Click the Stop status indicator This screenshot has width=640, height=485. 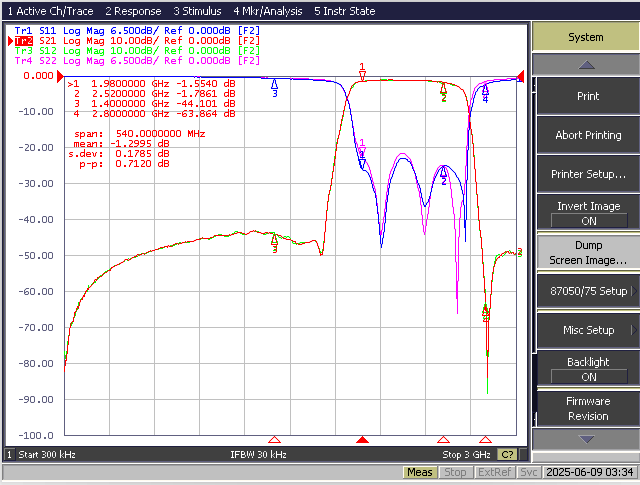coord(455,472)
